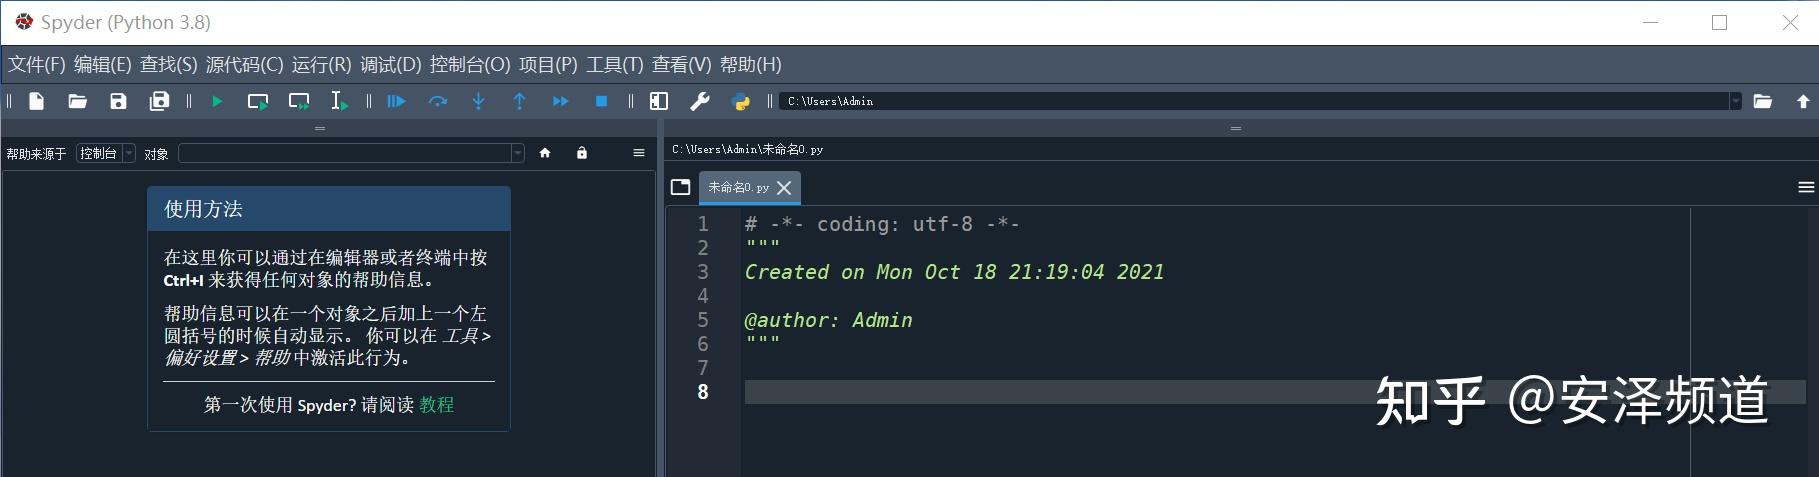Open Preferences with the wrench icon
Screen dimensions: 1819x477
(700, 101)
